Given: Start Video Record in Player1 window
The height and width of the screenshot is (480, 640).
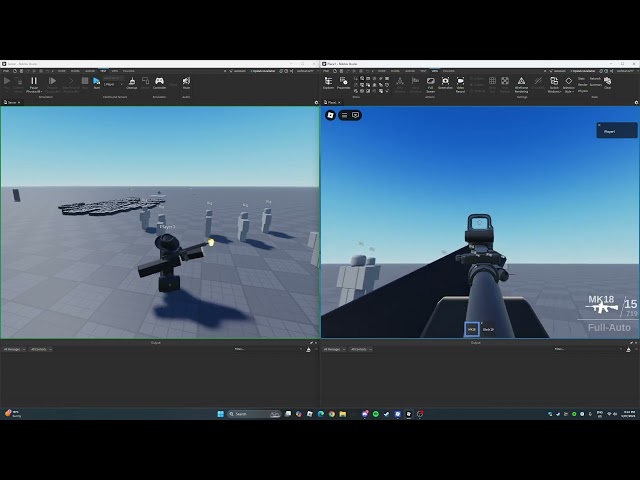Looking at the screenshot, I should click(x=460, y=84).
